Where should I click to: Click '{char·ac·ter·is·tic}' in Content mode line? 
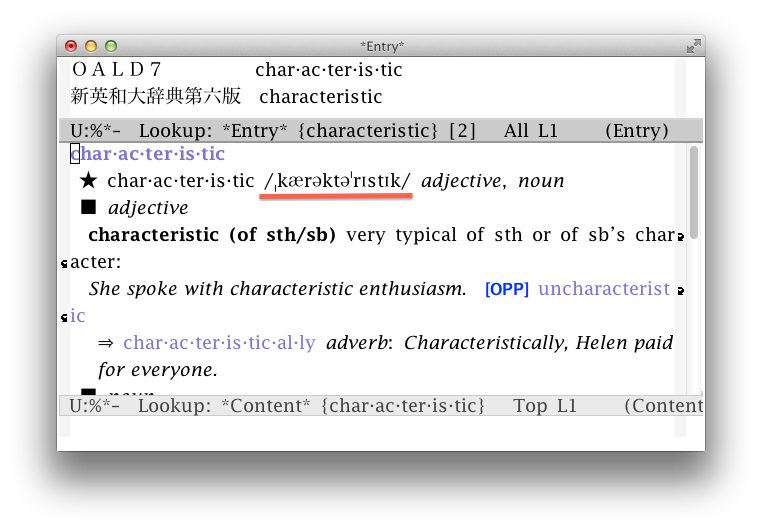point(403,406)
